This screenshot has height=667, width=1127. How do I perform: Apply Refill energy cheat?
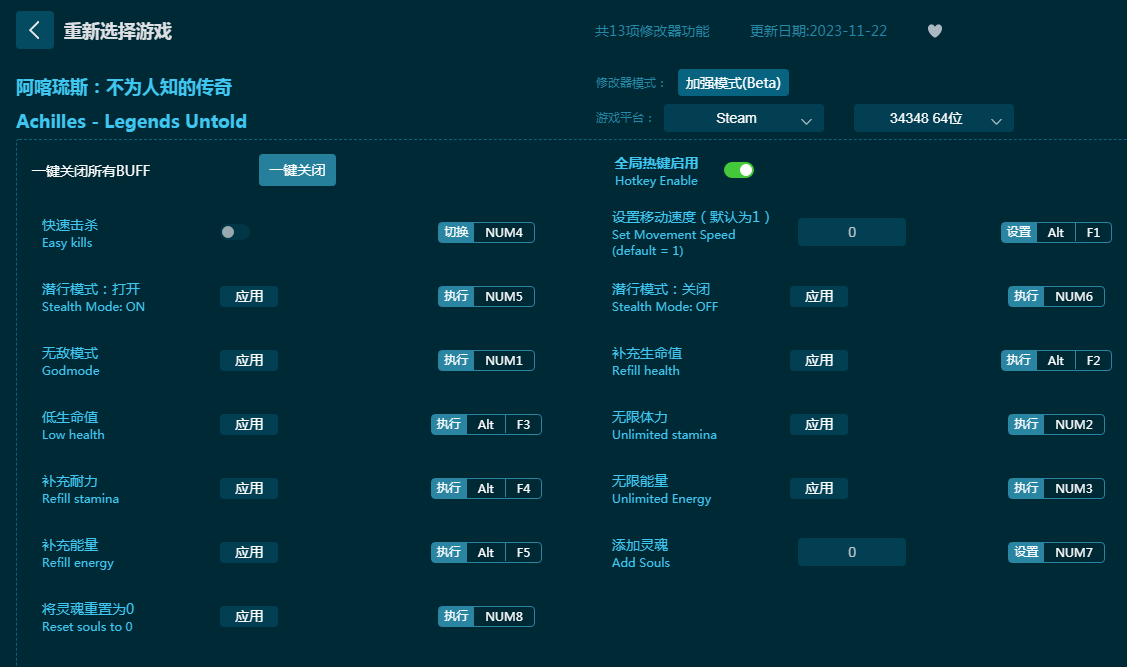249,553
